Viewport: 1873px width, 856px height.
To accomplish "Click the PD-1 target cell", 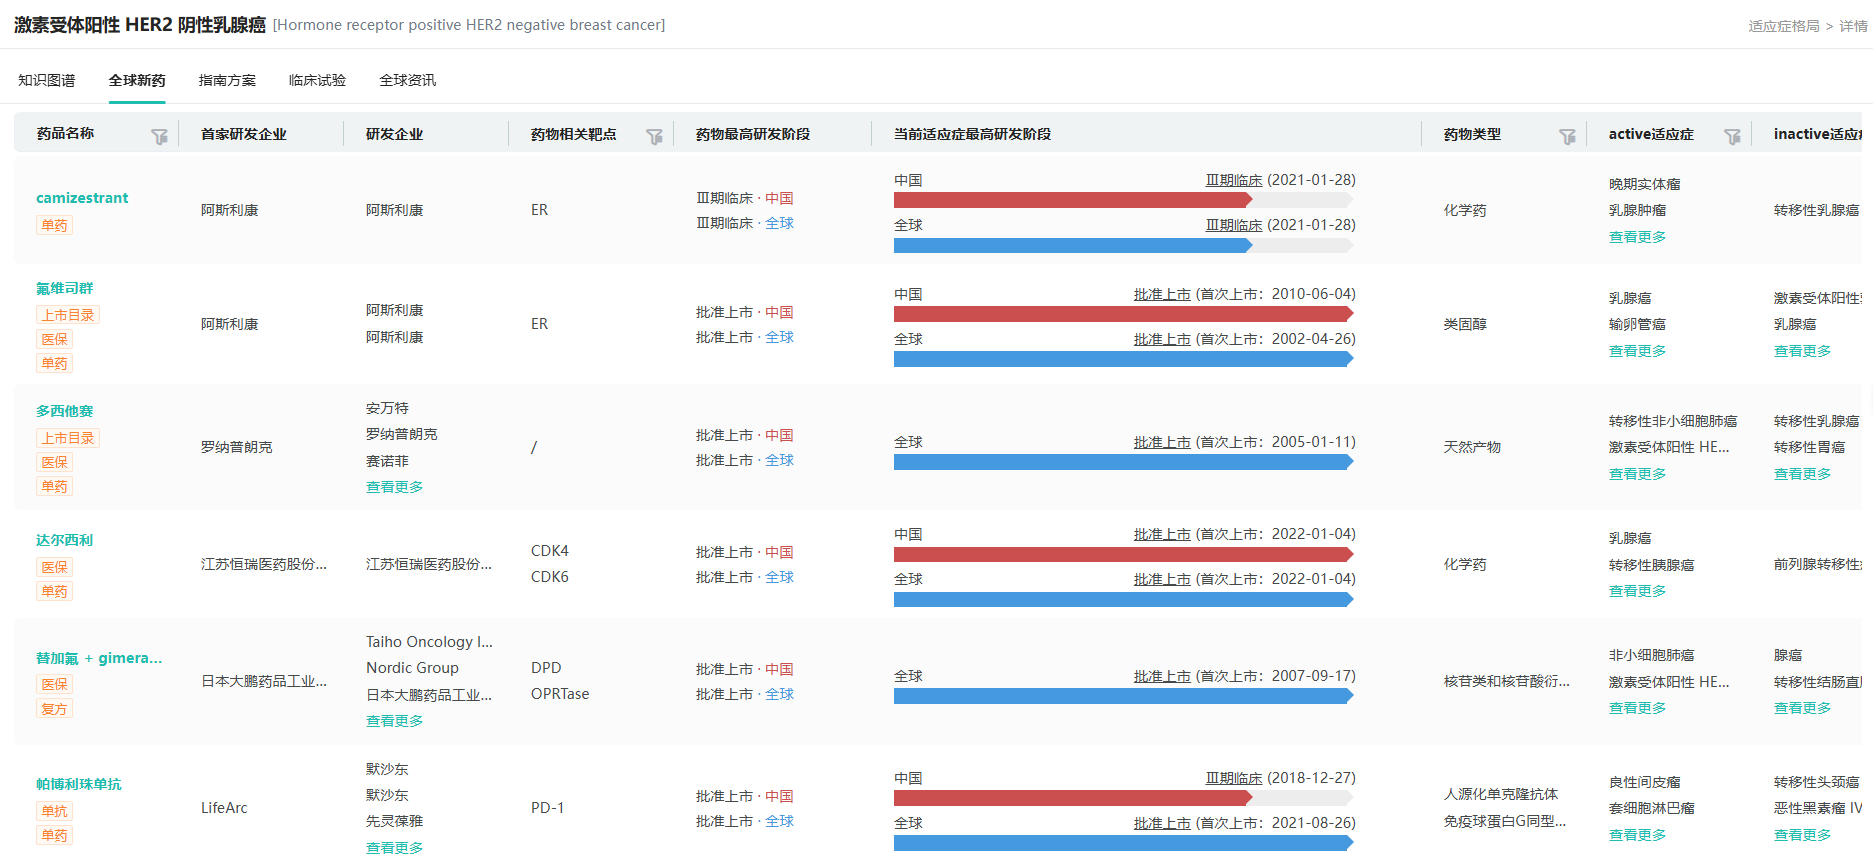I will 548,808.
